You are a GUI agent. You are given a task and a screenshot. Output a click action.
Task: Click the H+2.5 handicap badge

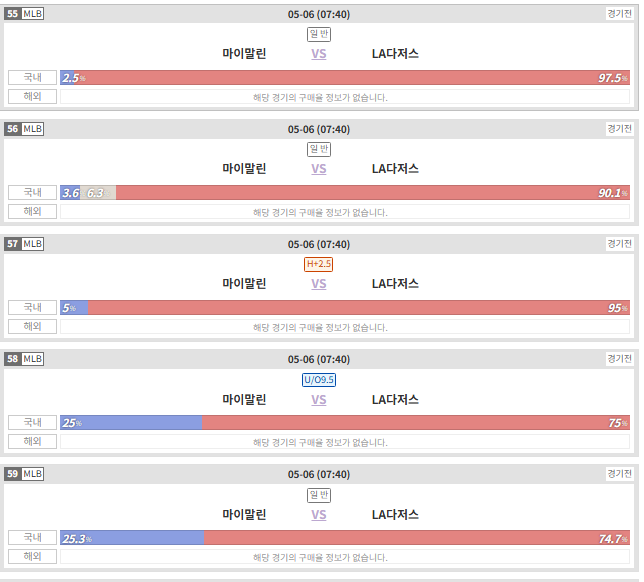coord(319,264)
